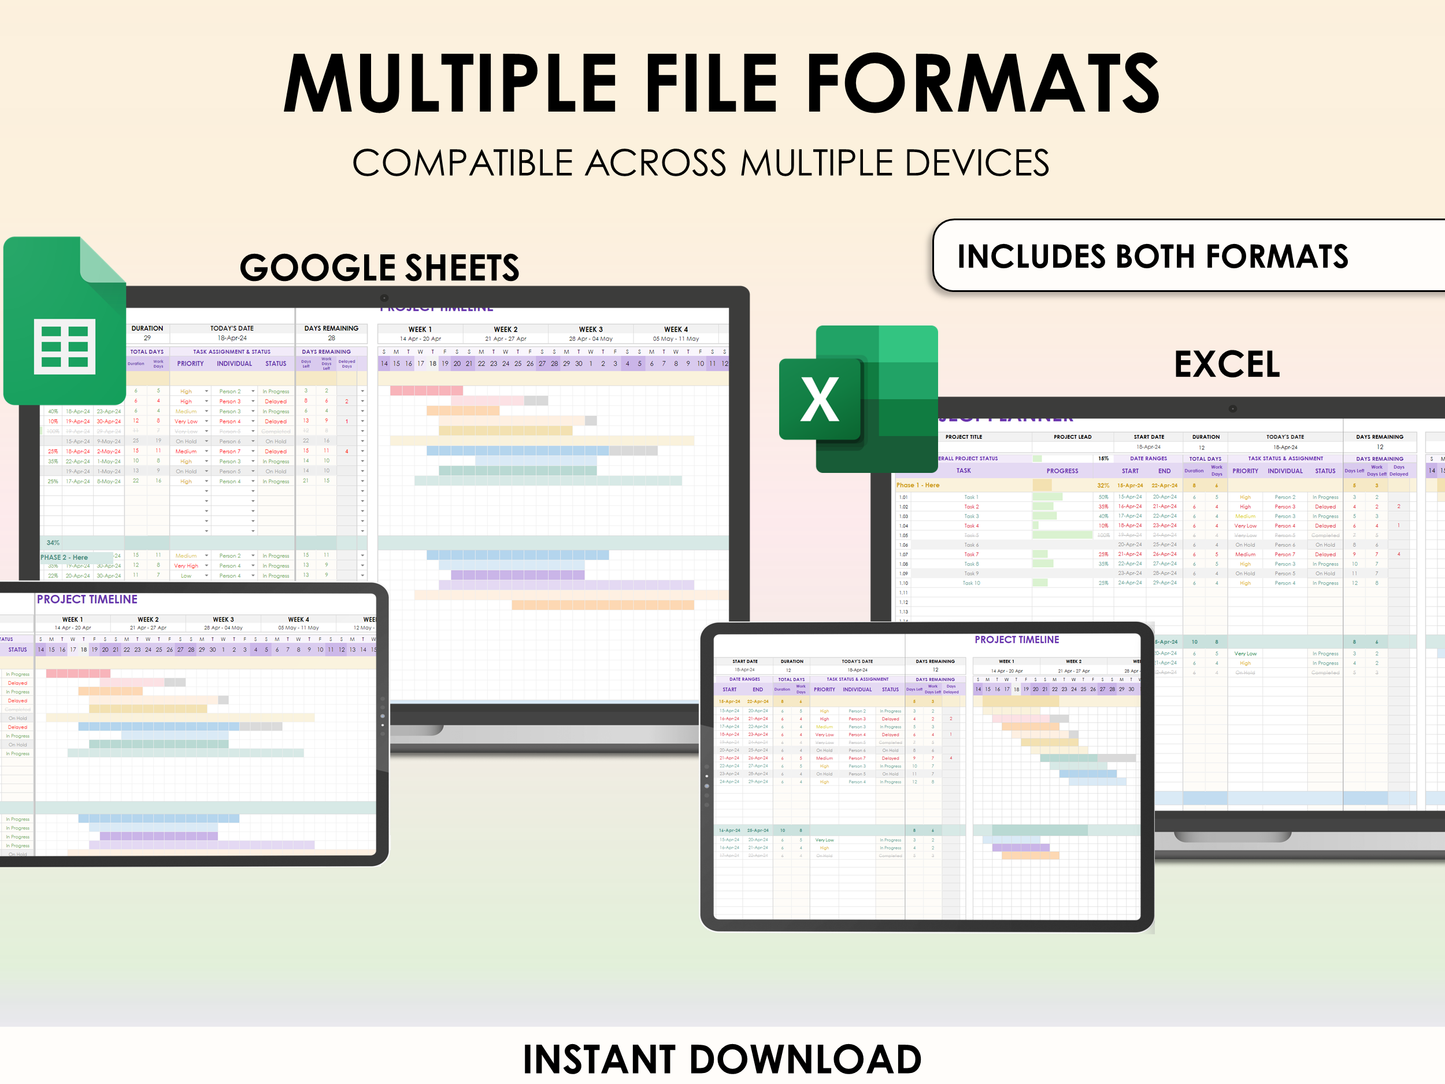1445x1084 pixels.
Task: Expand the Person 7 individual dropdown arrow
Action: point(253,451)
